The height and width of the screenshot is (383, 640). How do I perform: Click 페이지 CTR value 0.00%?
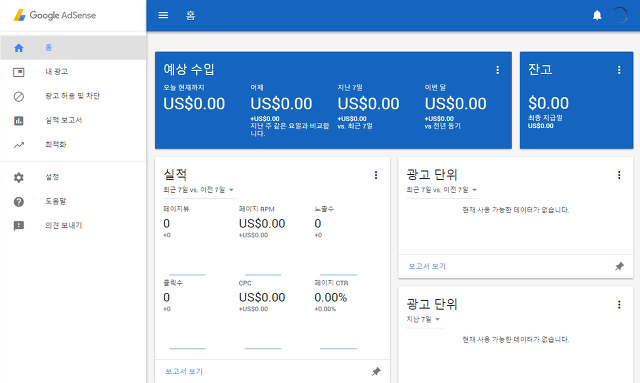coord(331,298)
